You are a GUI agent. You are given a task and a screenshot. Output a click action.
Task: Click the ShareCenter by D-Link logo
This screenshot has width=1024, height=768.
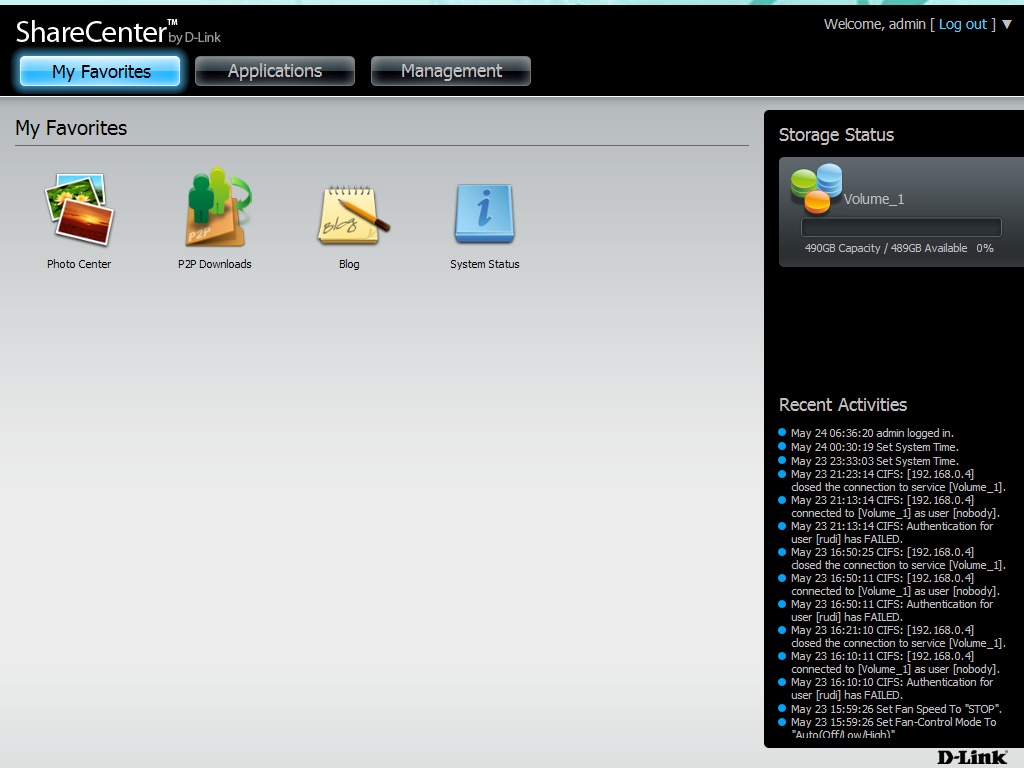[118, 32]
